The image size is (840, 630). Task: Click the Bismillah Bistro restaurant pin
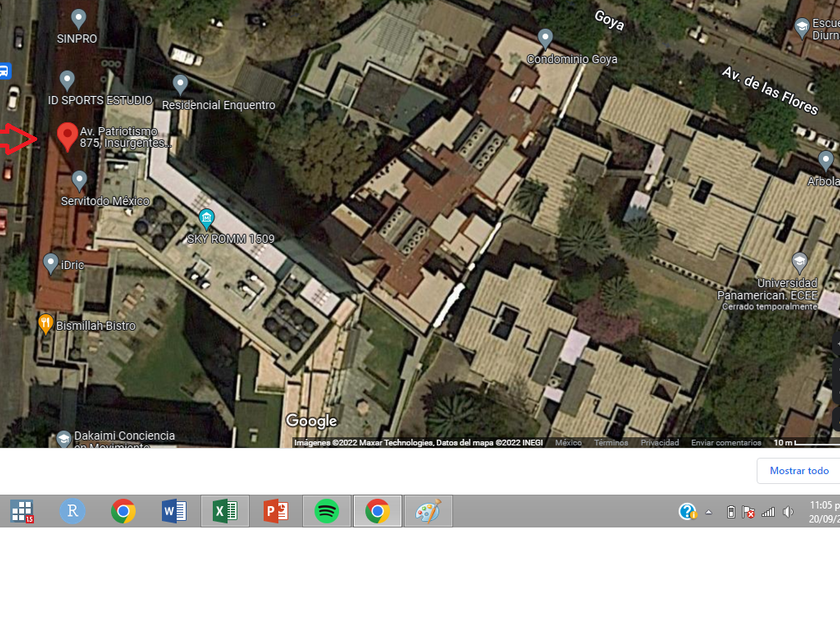46,323
